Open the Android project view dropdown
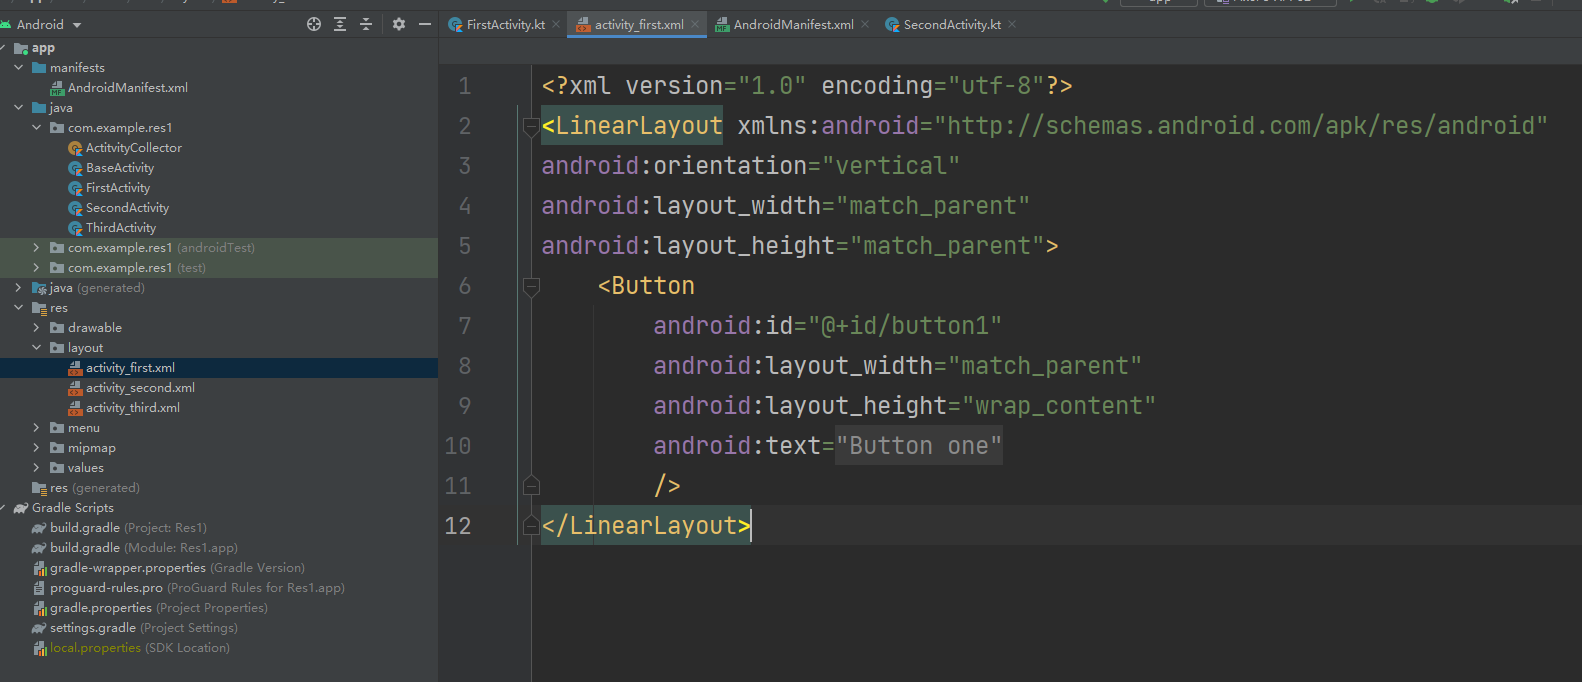Image resolution: width=1582 pixels, height=682 pixels. click(77, 25)
